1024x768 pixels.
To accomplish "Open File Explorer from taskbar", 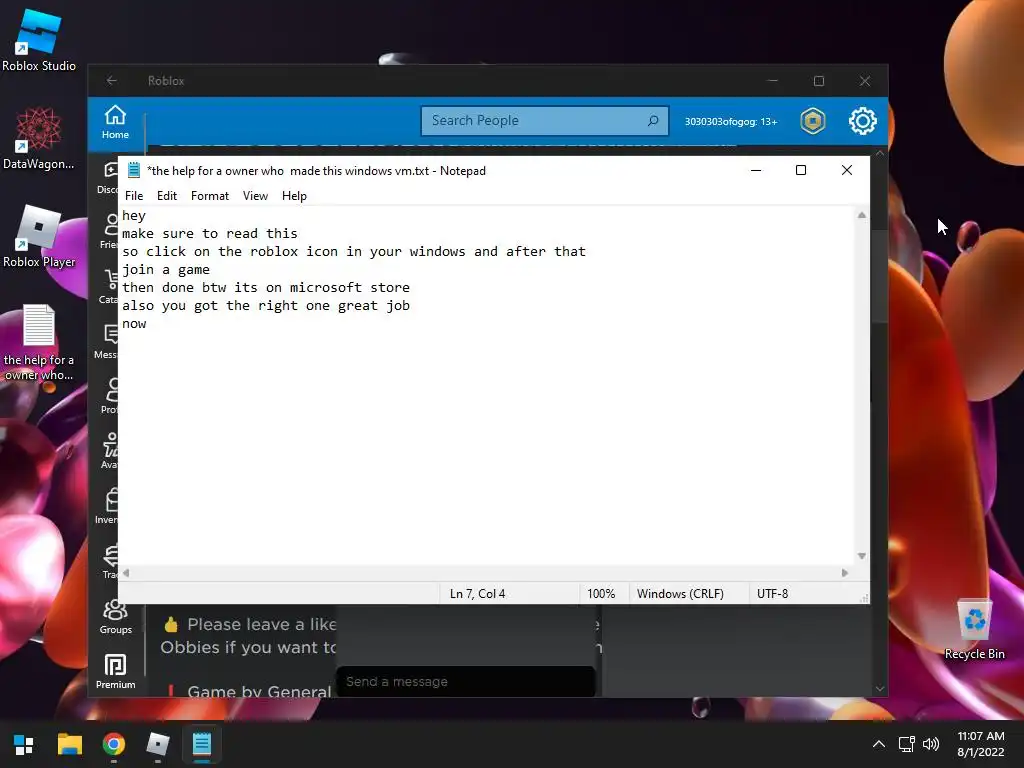I will 69,744.
